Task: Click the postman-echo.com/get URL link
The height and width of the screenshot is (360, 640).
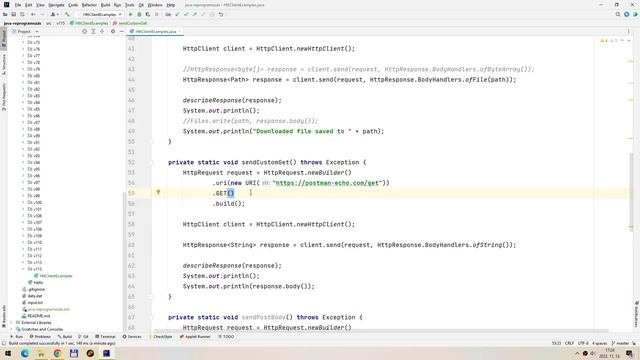Action: [327, 183]
